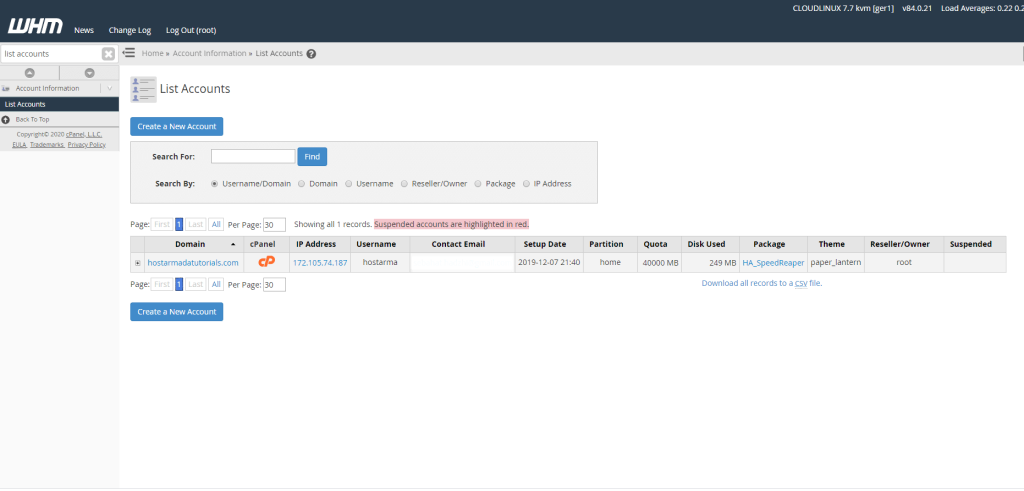Open hostarmadatutorials.com domain link
Viewport: 1024px width, 491px height.
coord(193,262)
